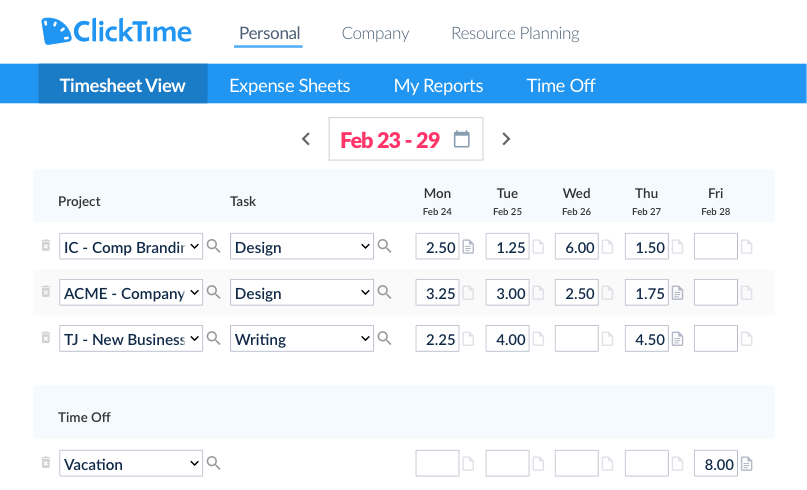Search projects next to TJ - New Business
The height and width of the screenshot is (490, 807).
coord(213,339)
